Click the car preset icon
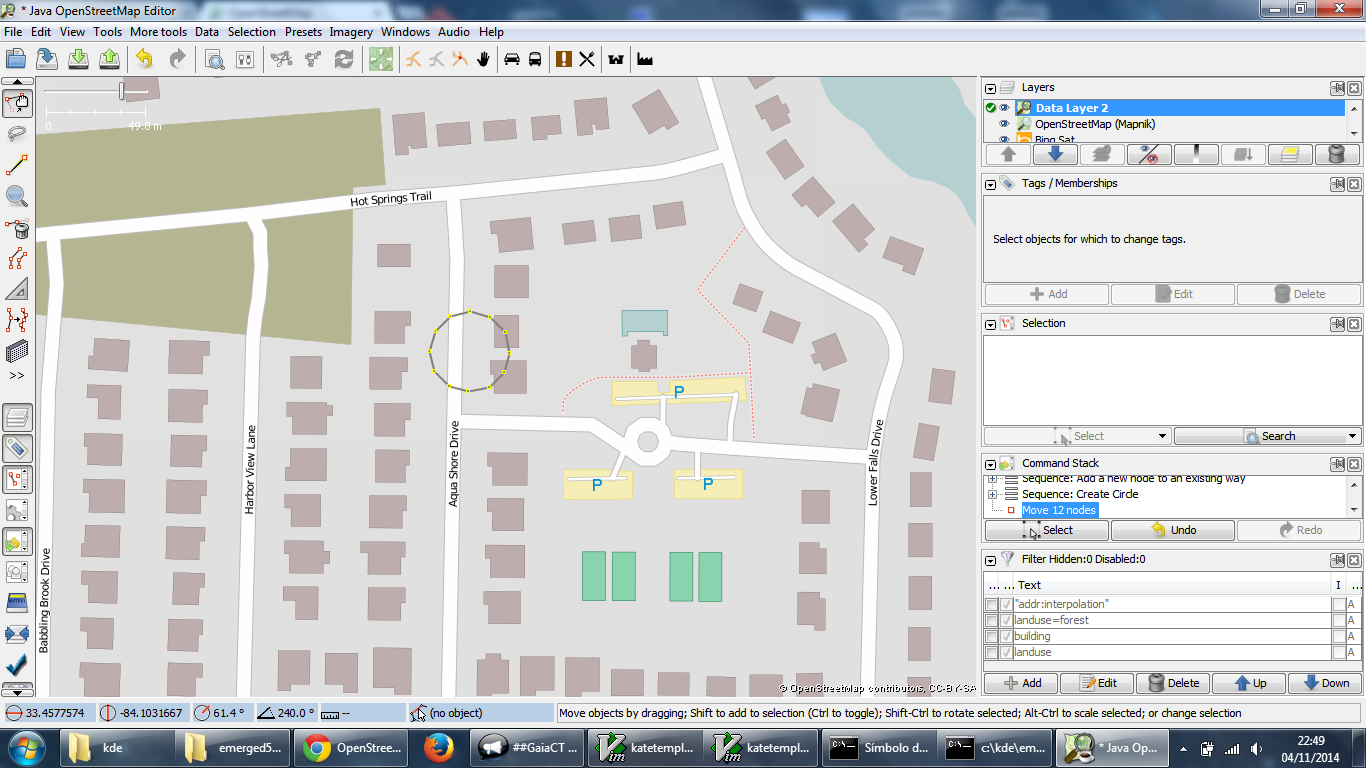 pyautogui.click(x=512, y=59)
